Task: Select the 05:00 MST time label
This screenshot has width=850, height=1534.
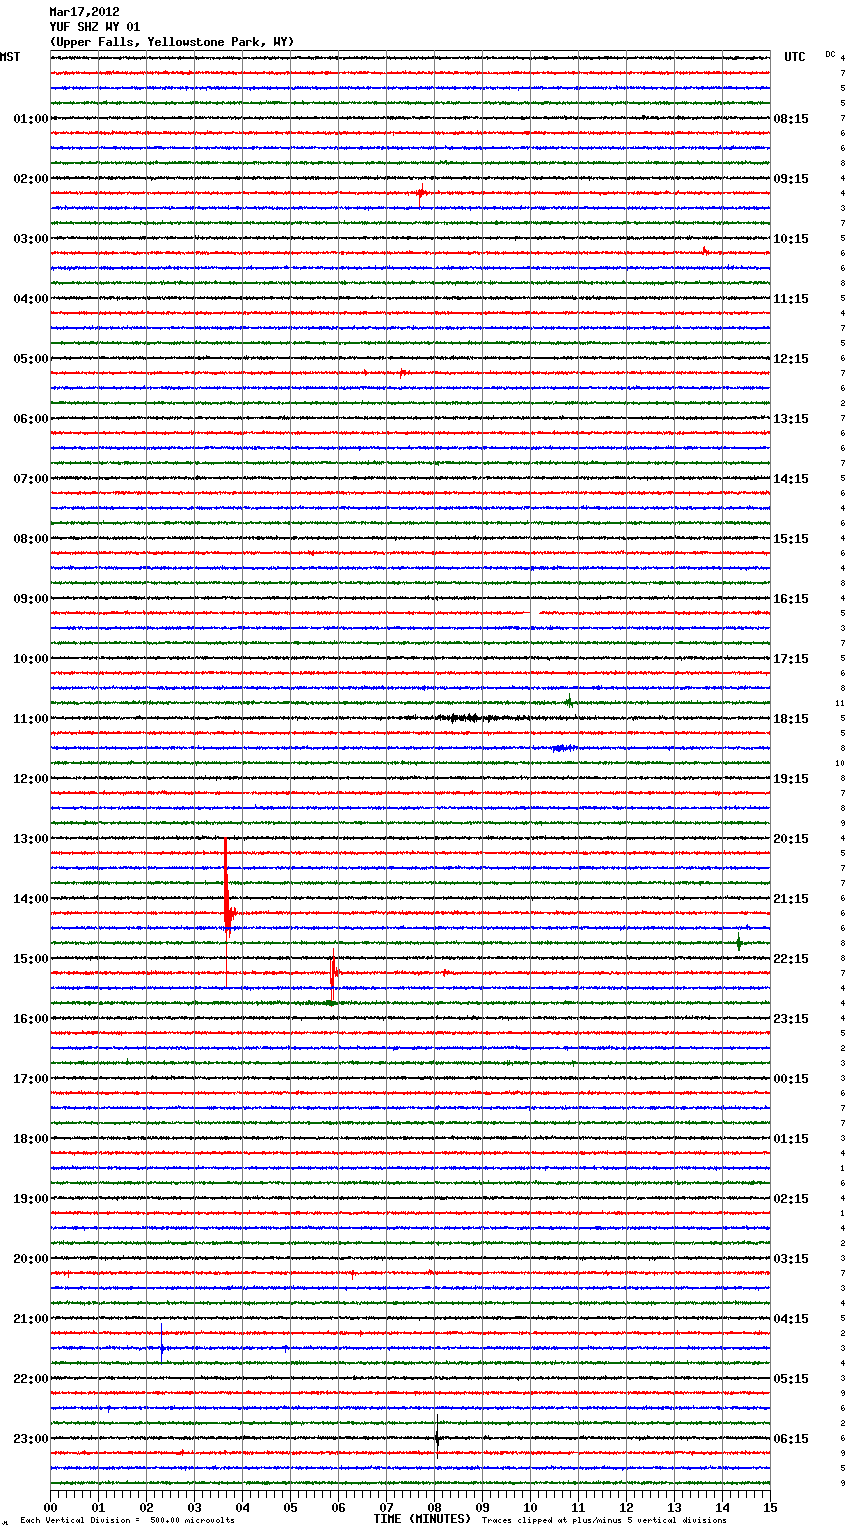Action: [30, 359]
